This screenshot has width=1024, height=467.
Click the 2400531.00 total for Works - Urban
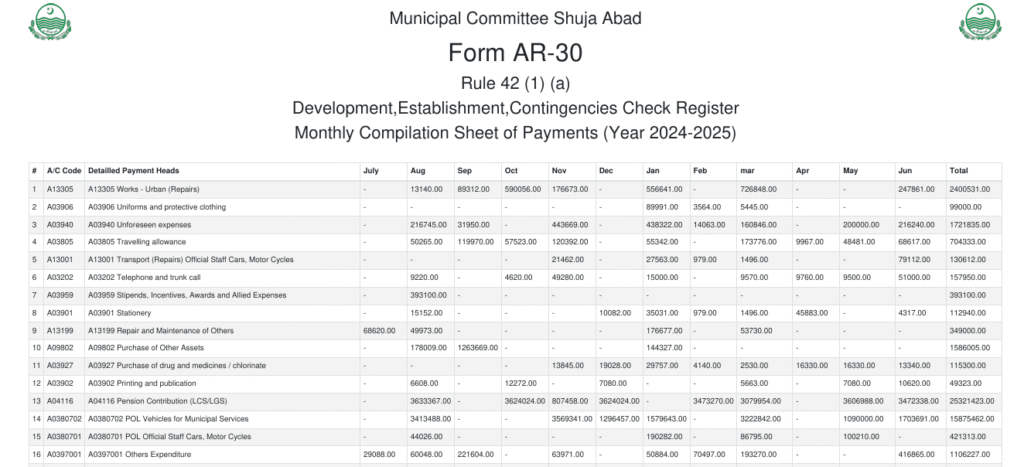(x=970, y=189)
